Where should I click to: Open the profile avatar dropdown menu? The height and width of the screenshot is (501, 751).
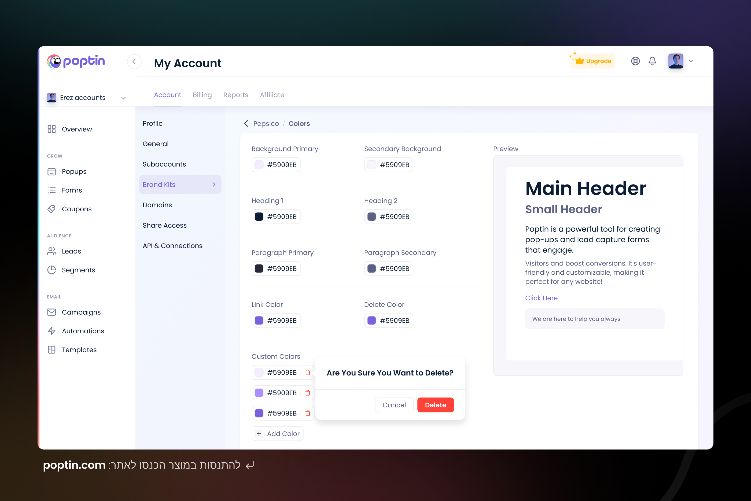680,61
